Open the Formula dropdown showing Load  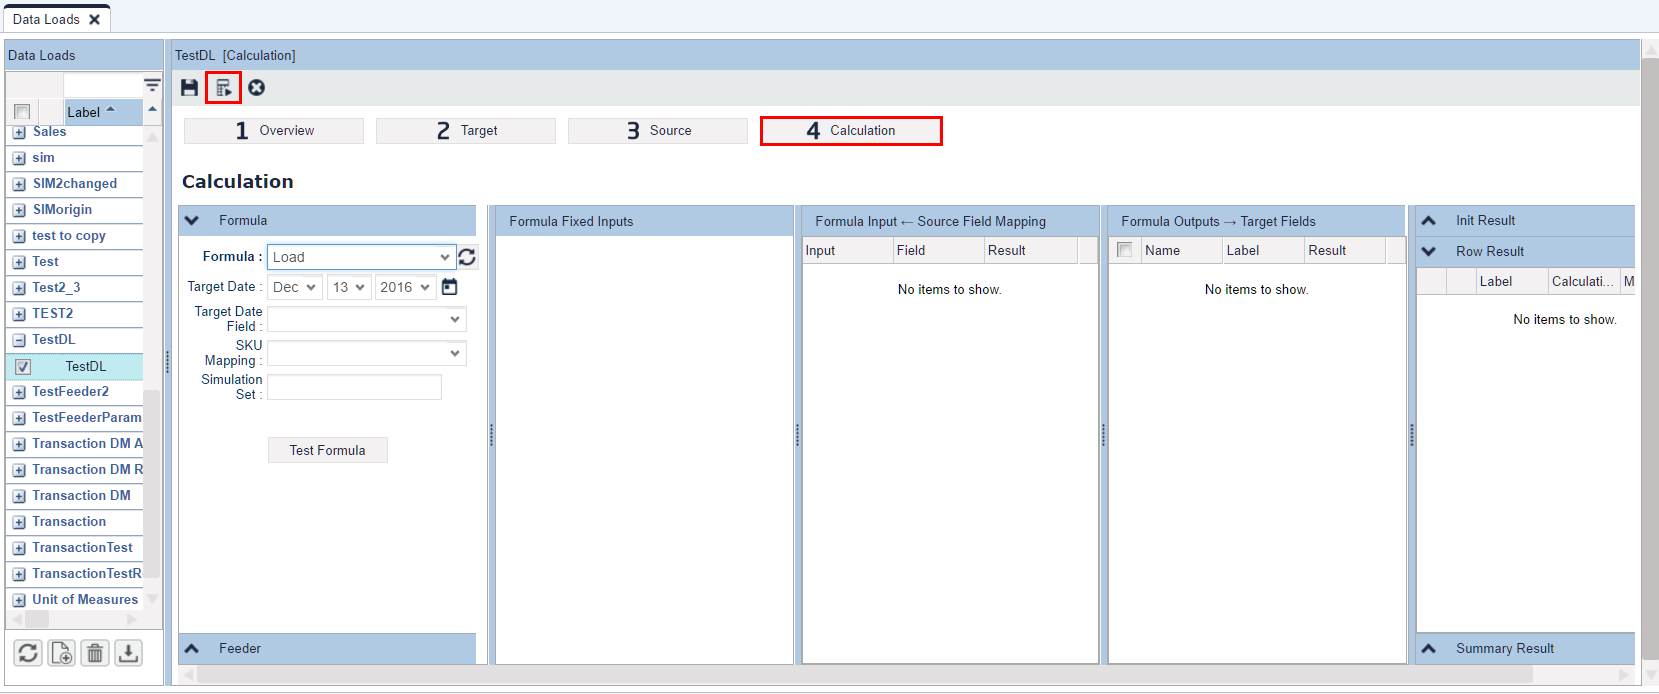coord(361,257)
